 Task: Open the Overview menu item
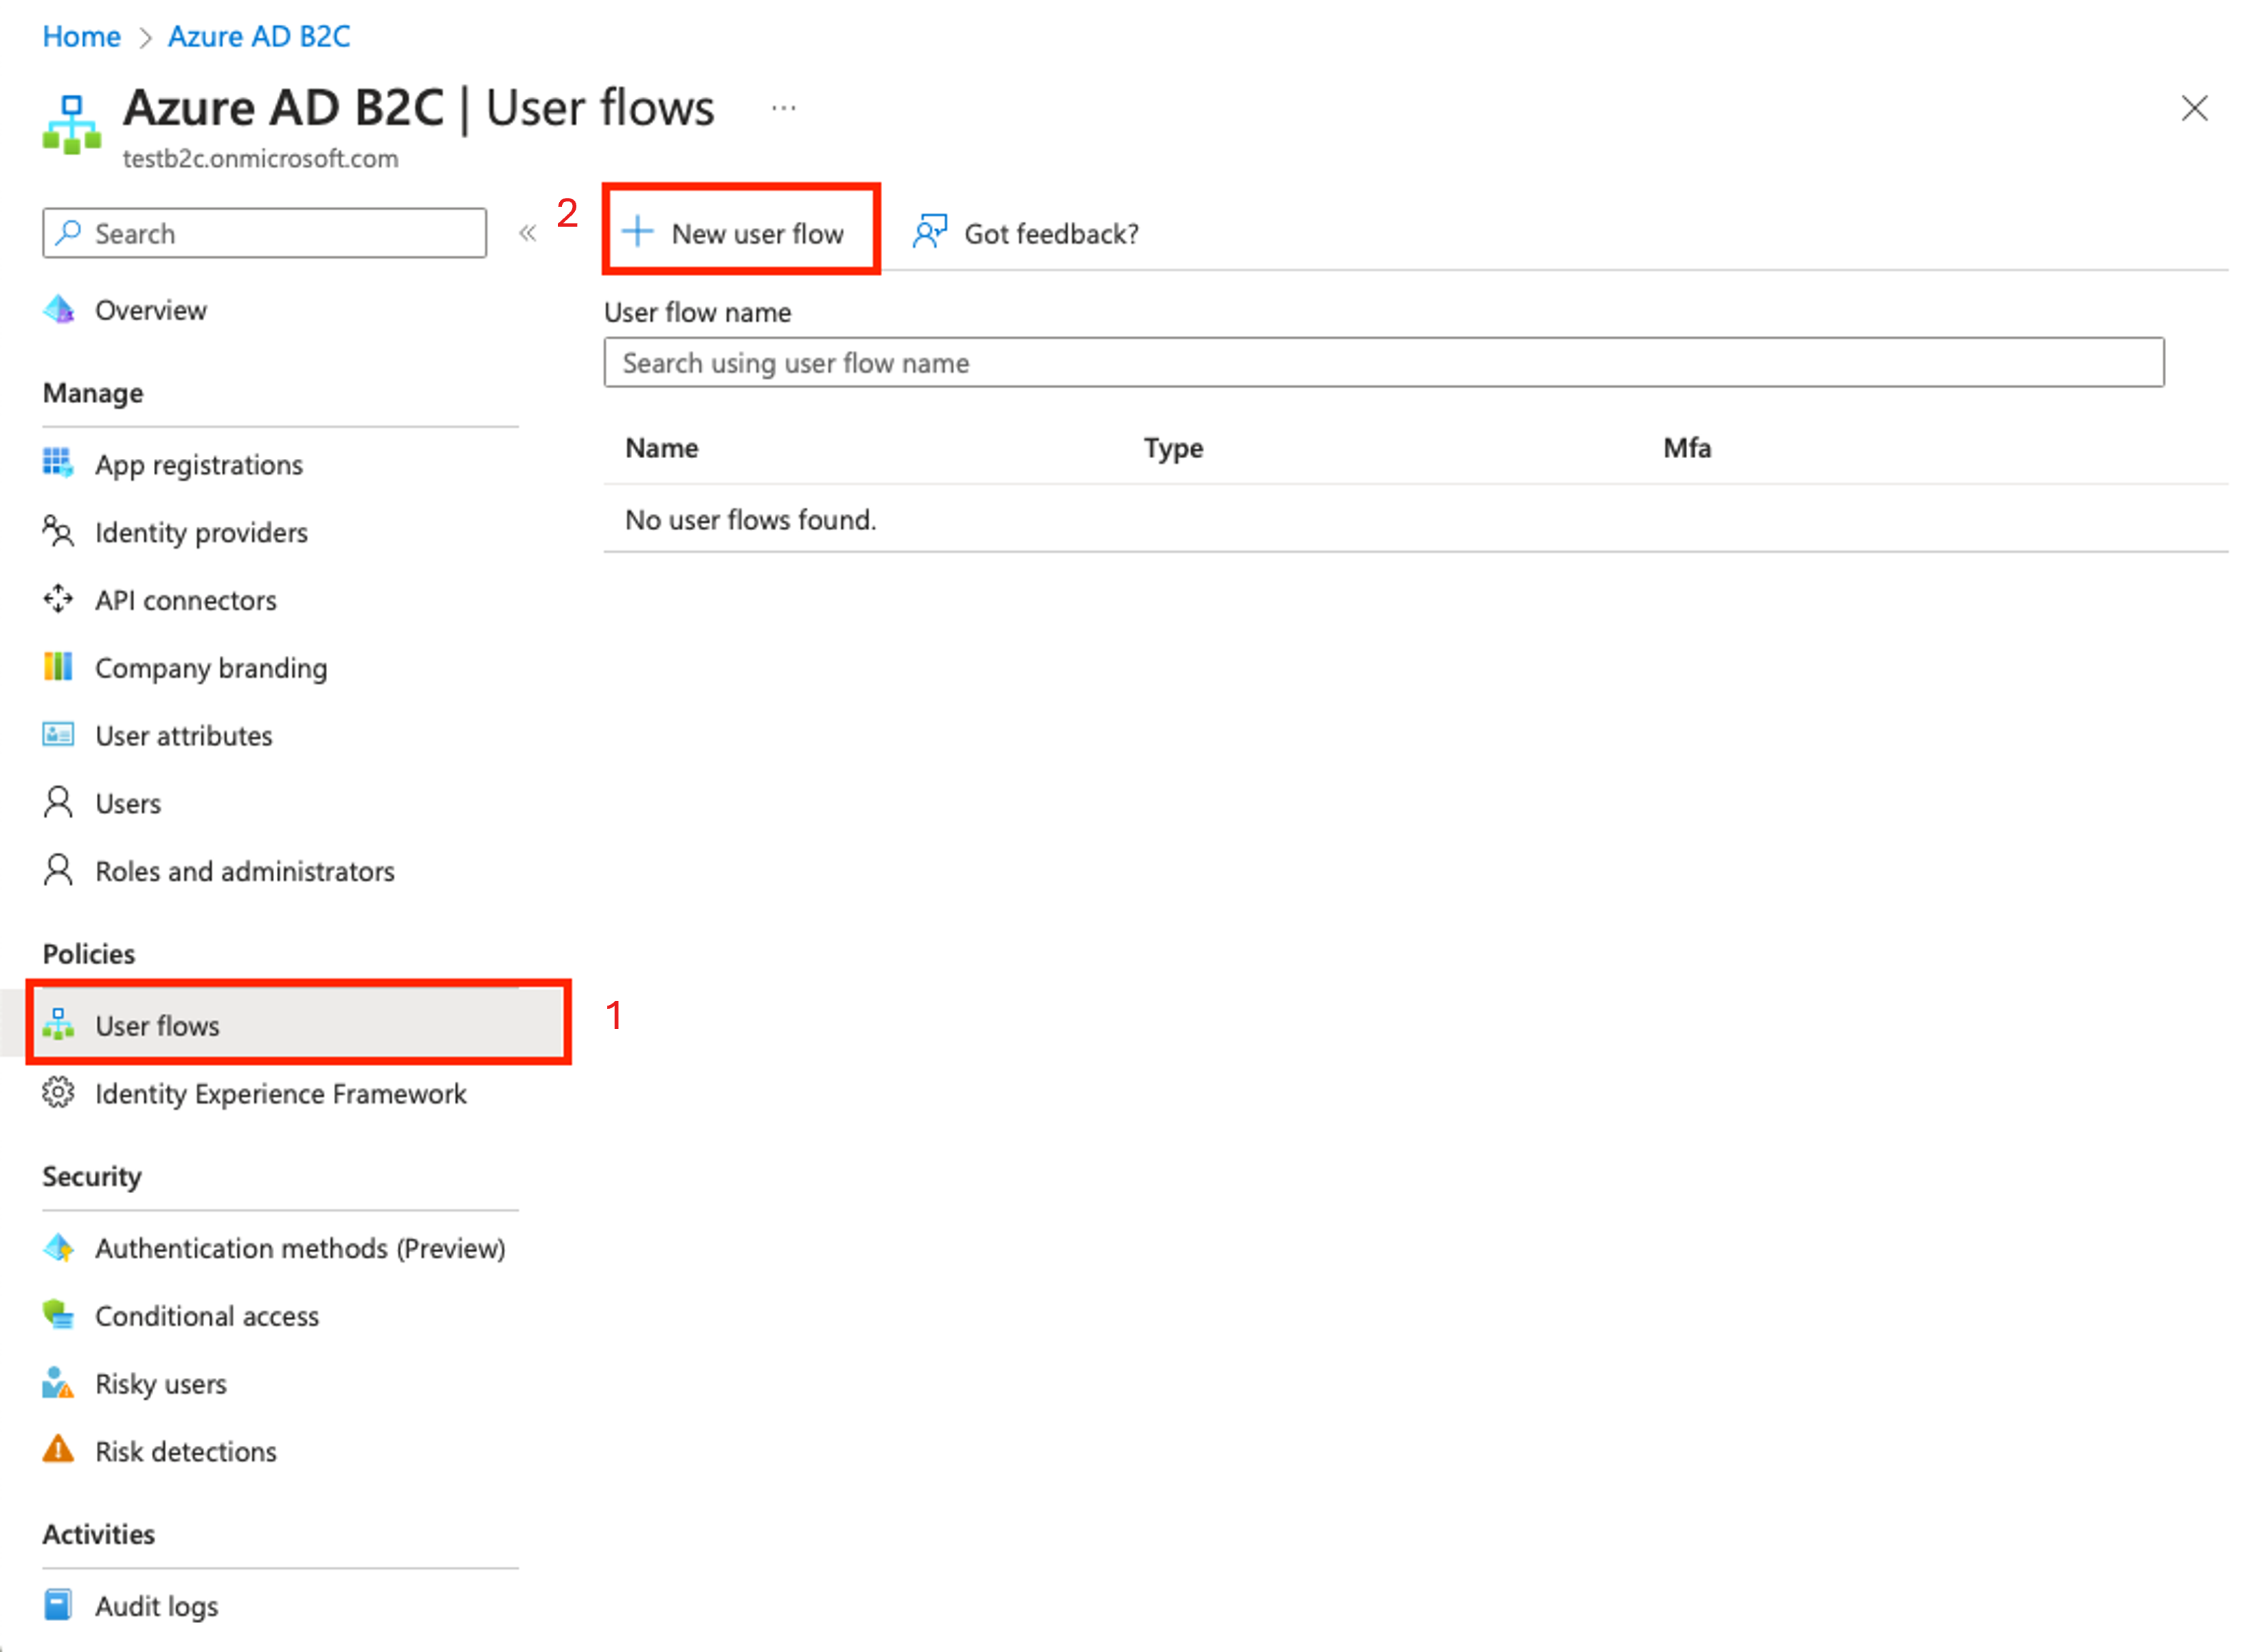pyautogui.click(x=151, y=310)
